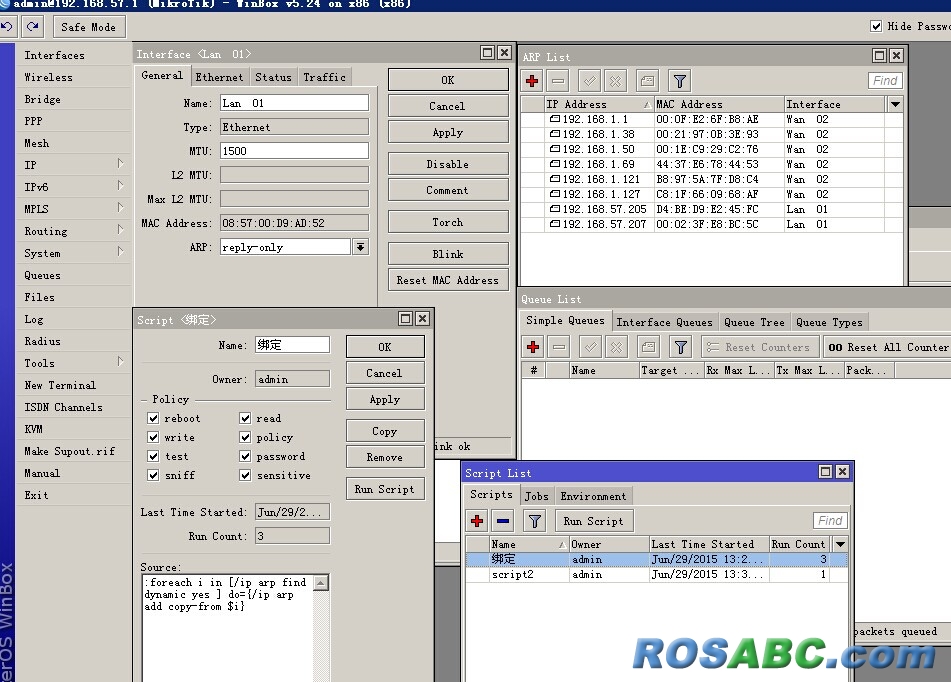
Task: Click Copy in the Script 绑定 window
Action: tap(385, 431)
